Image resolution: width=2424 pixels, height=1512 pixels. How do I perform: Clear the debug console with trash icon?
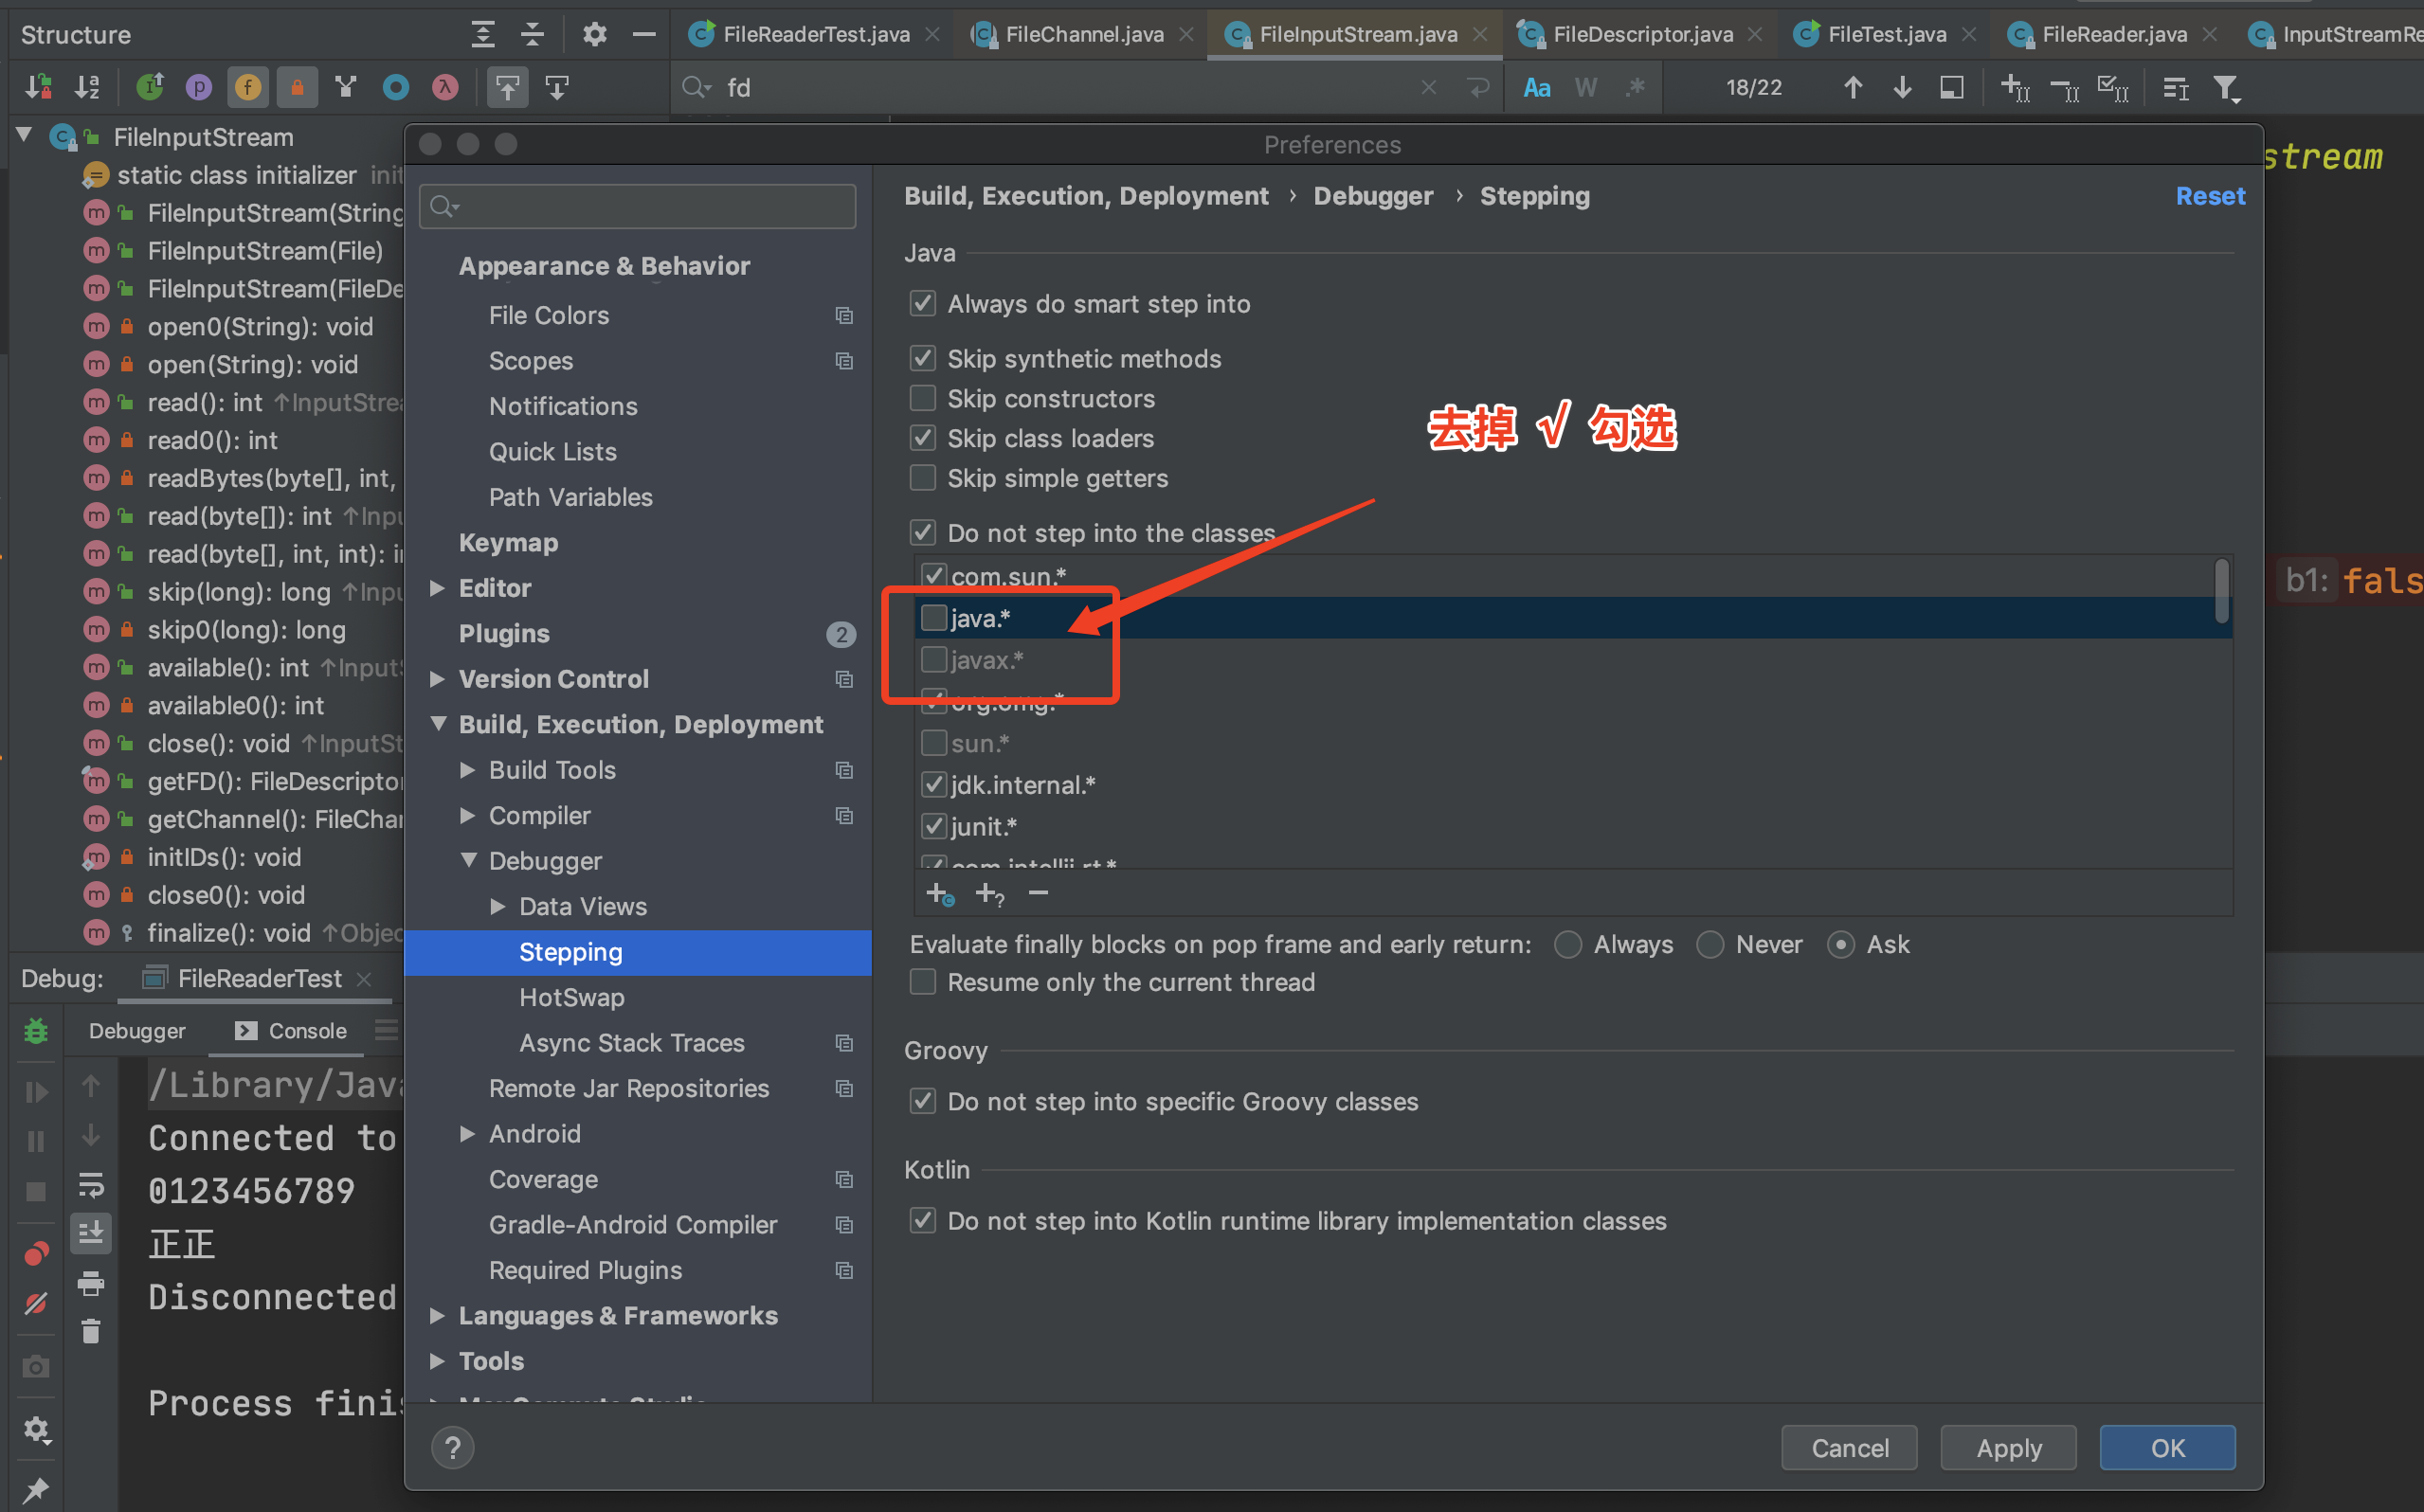pyautogui.click(x=91, y=1331)
